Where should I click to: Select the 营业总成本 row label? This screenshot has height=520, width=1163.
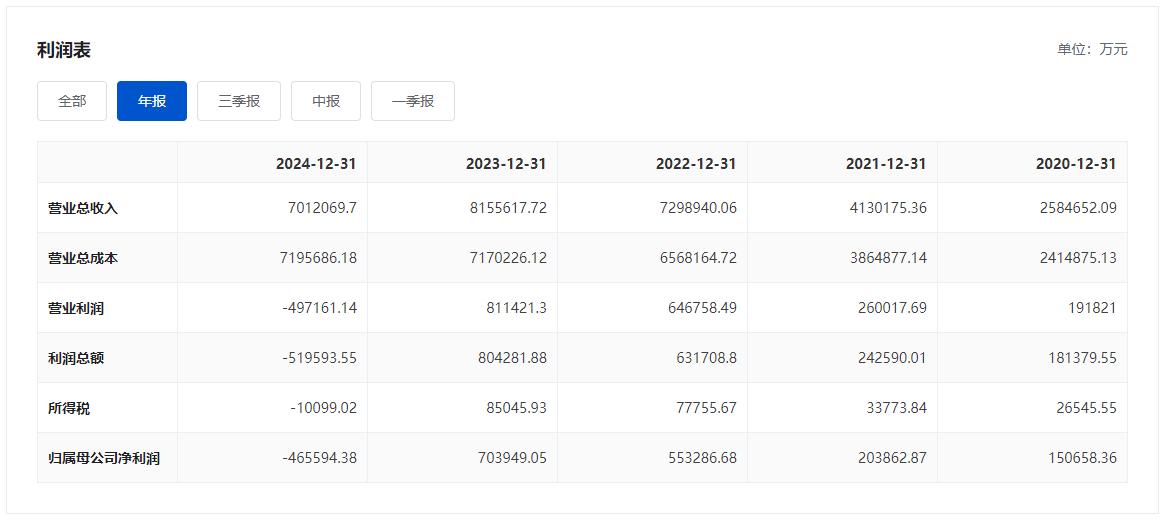point(83,258)
